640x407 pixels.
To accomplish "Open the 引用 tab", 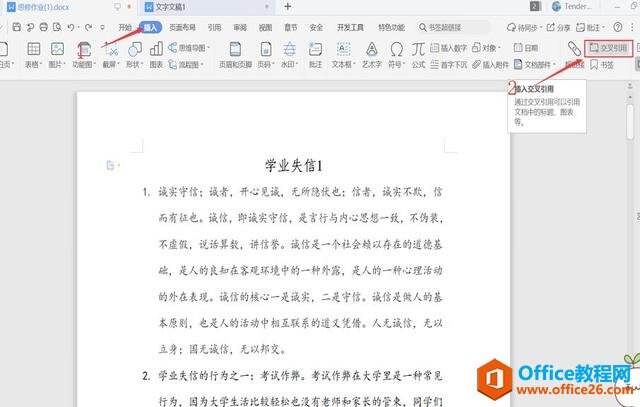I will tap(214, 27).
